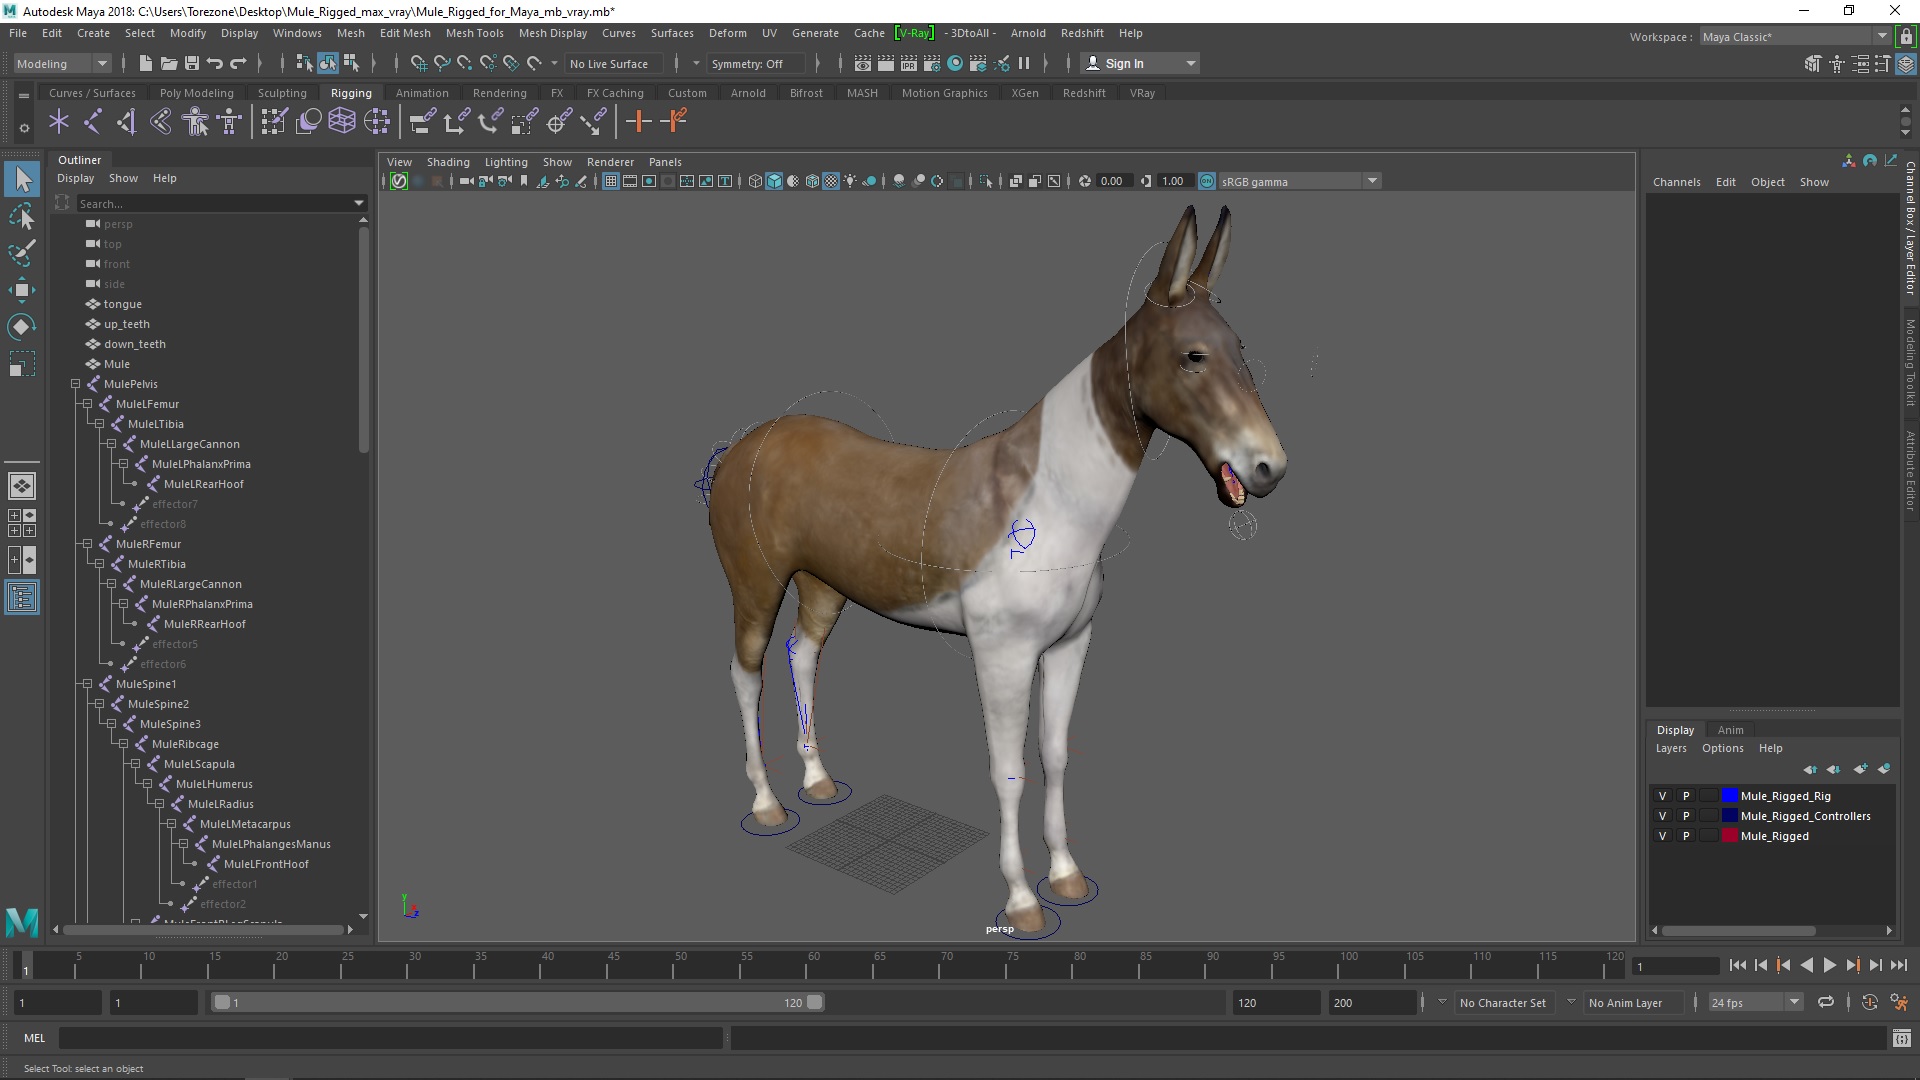Click the four-view layout icon
Image resolution: width=1920 pixels, height=1080 pixels.
[22, 523]
